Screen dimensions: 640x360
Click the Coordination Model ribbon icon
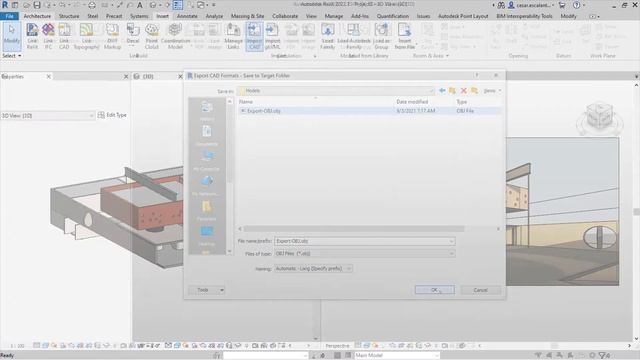(x=175, y=36)
